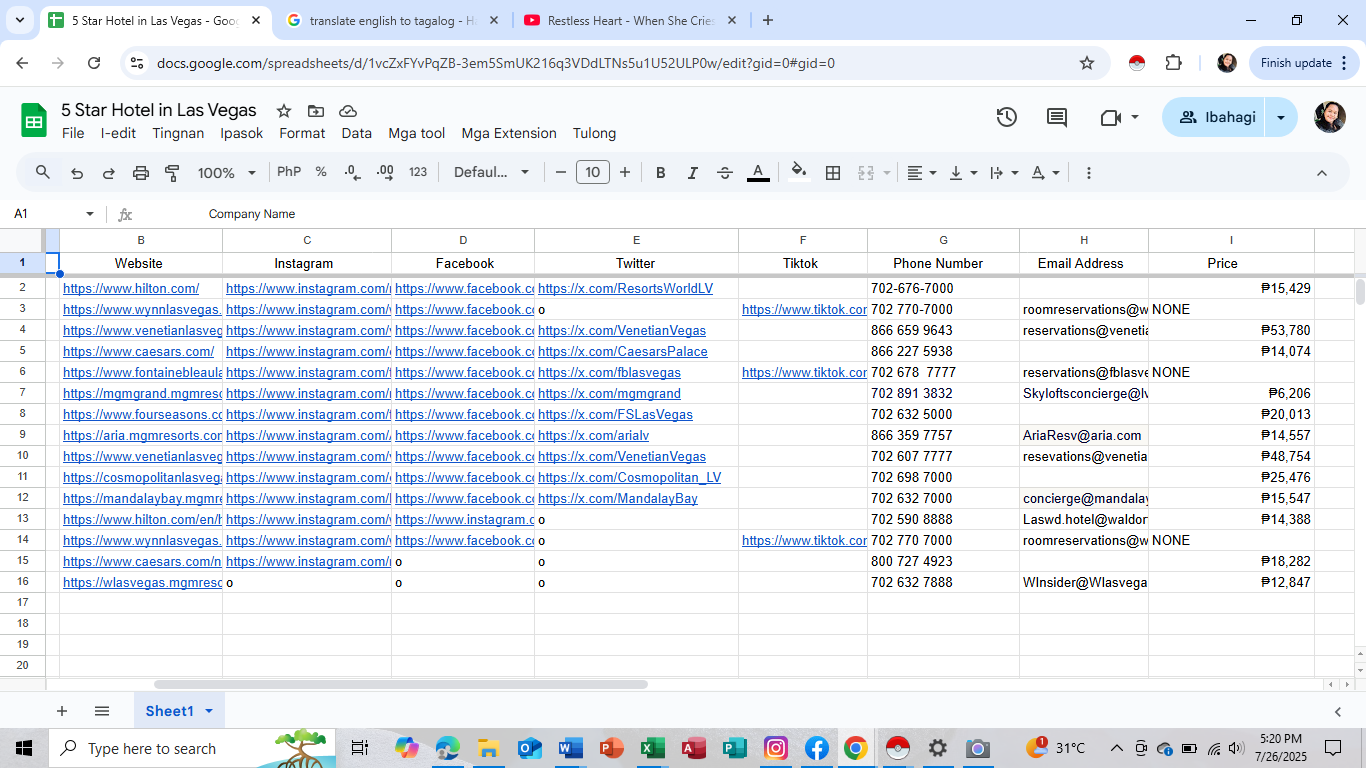Redo the last action

click(109, 173)
